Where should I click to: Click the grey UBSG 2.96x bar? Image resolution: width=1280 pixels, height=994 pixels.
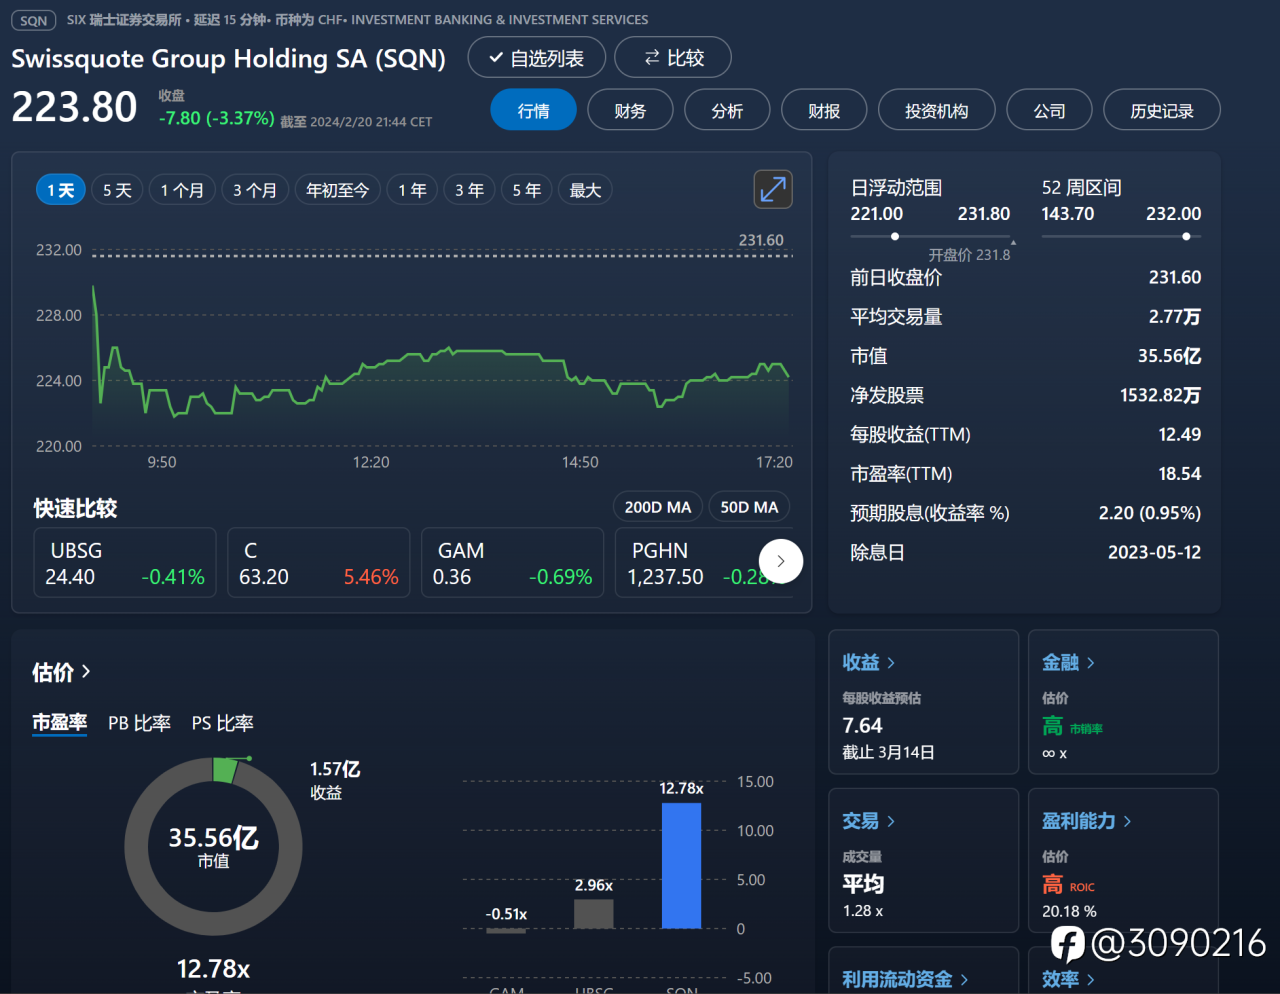coord(594,914)
